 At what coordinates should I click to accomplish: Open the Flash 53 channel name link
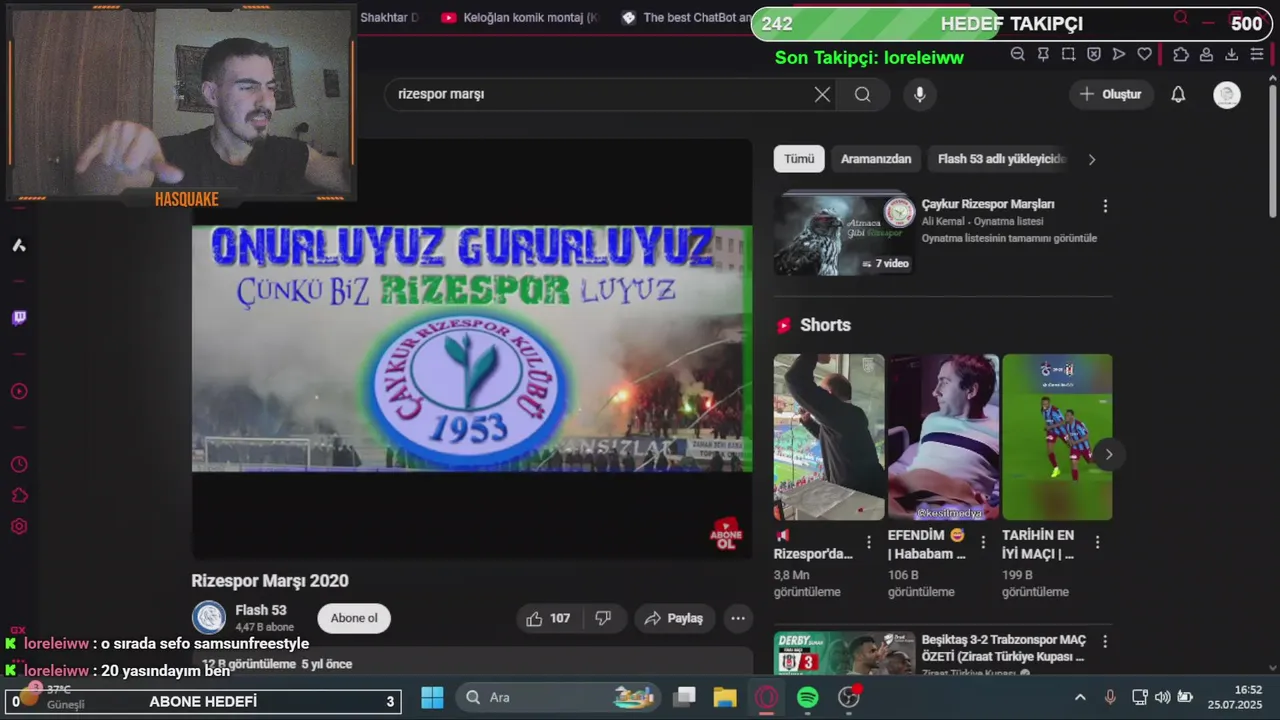(261, 610)
